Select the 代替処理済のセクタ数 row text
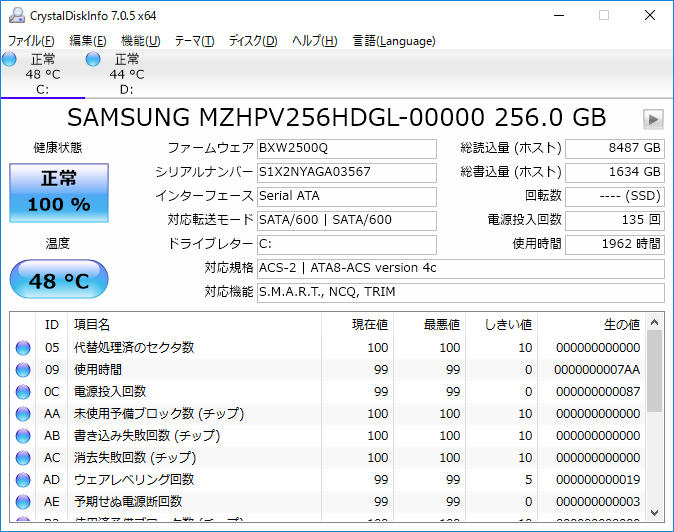 [134, 348]
